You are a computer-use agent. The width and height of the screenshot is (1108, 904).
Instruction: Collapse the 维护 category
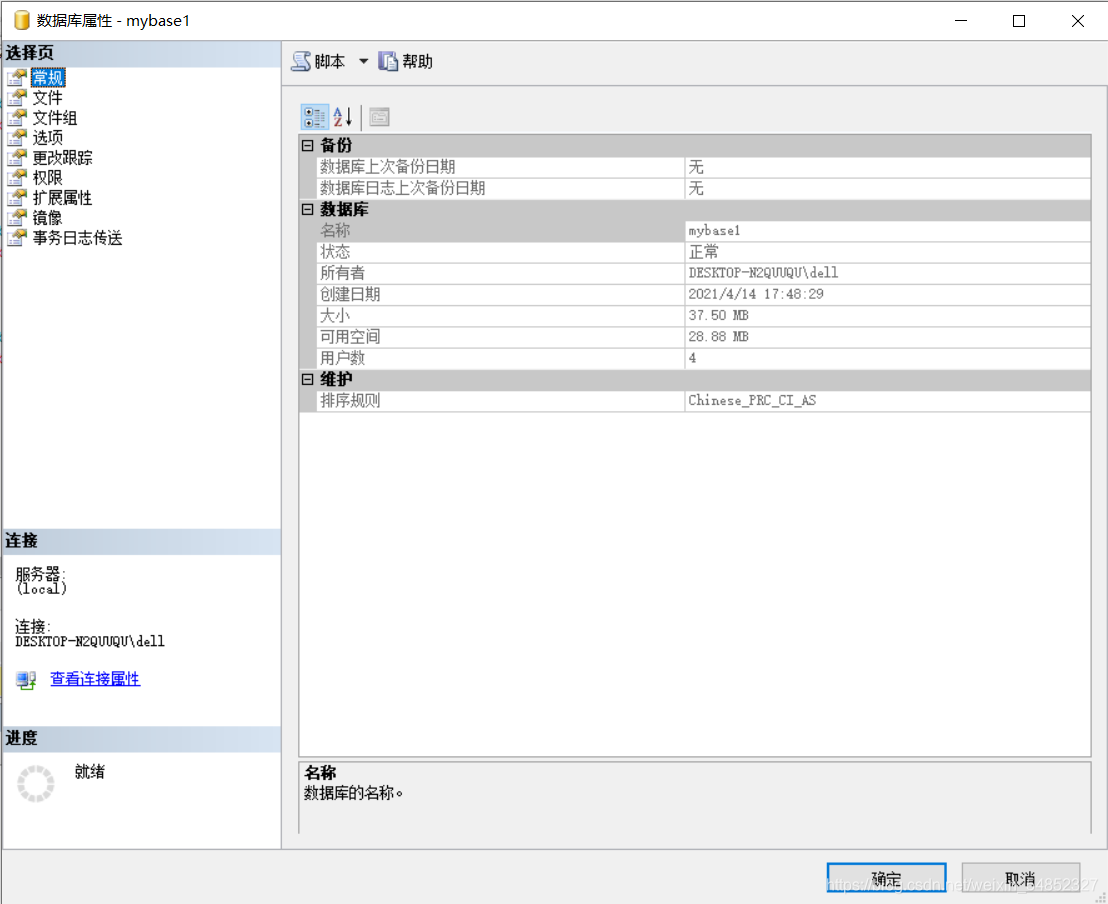(x=307, y=380)
